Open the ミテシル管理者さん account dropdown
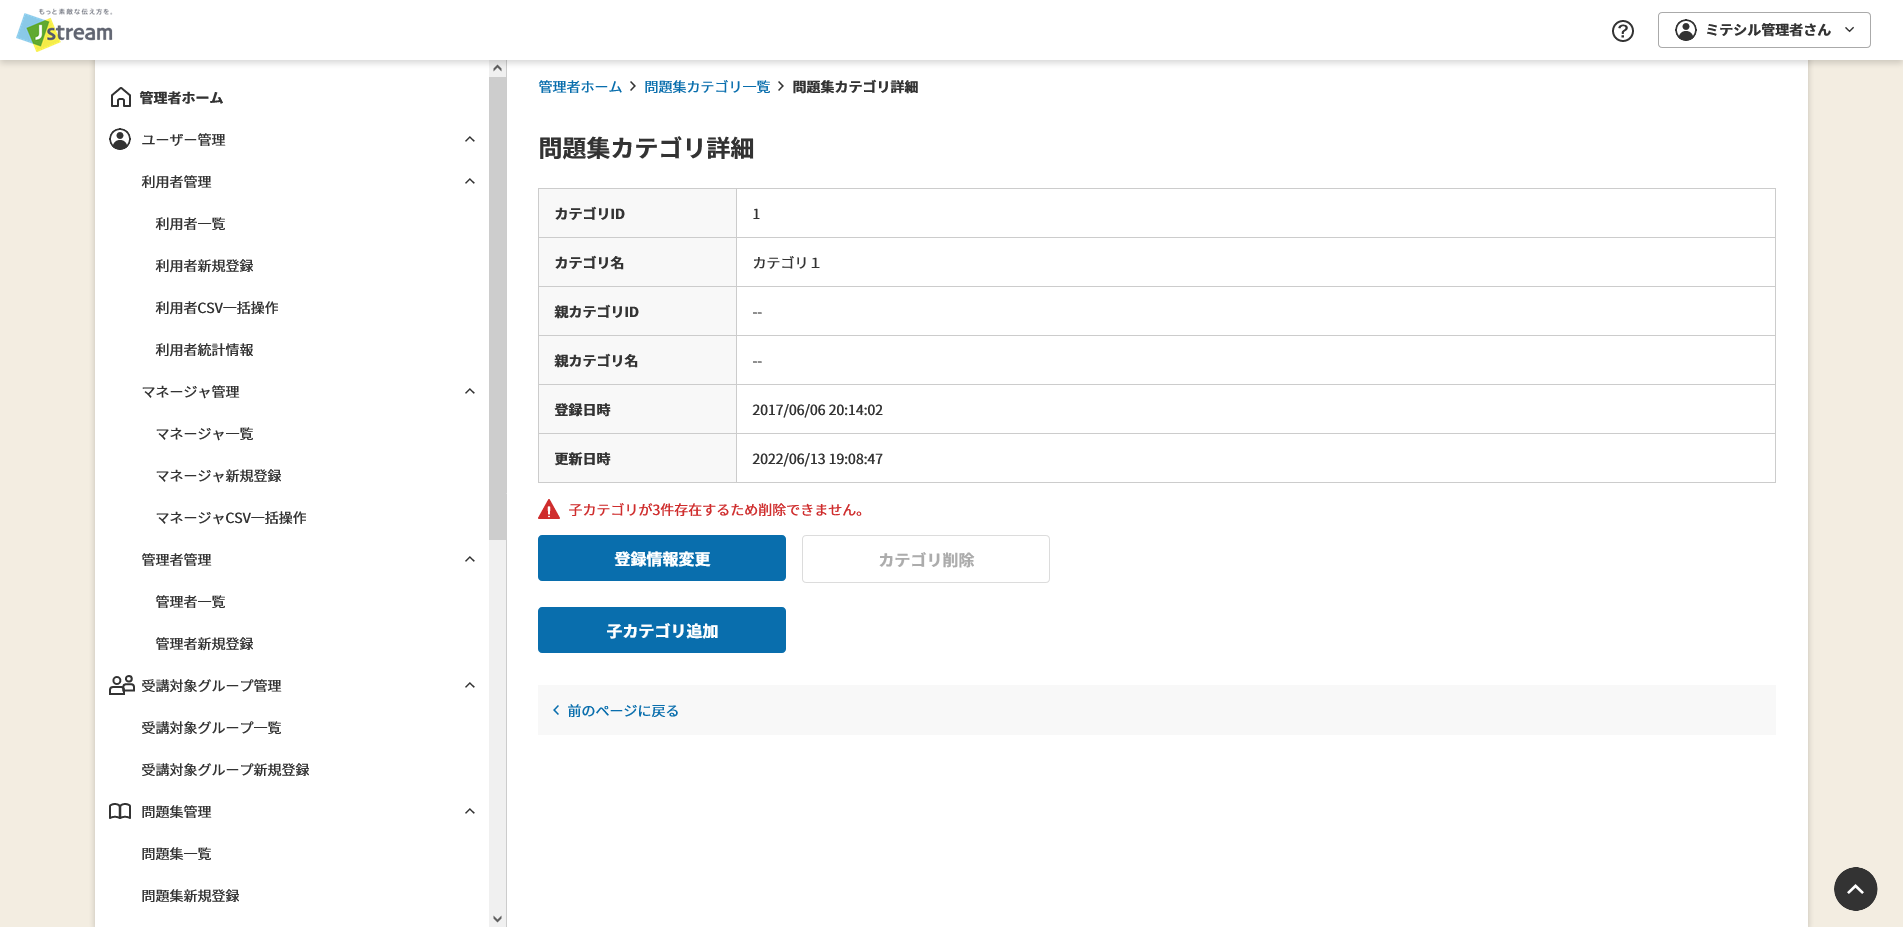This screenshot has height=927, width=1903. tap(1764, 30)
